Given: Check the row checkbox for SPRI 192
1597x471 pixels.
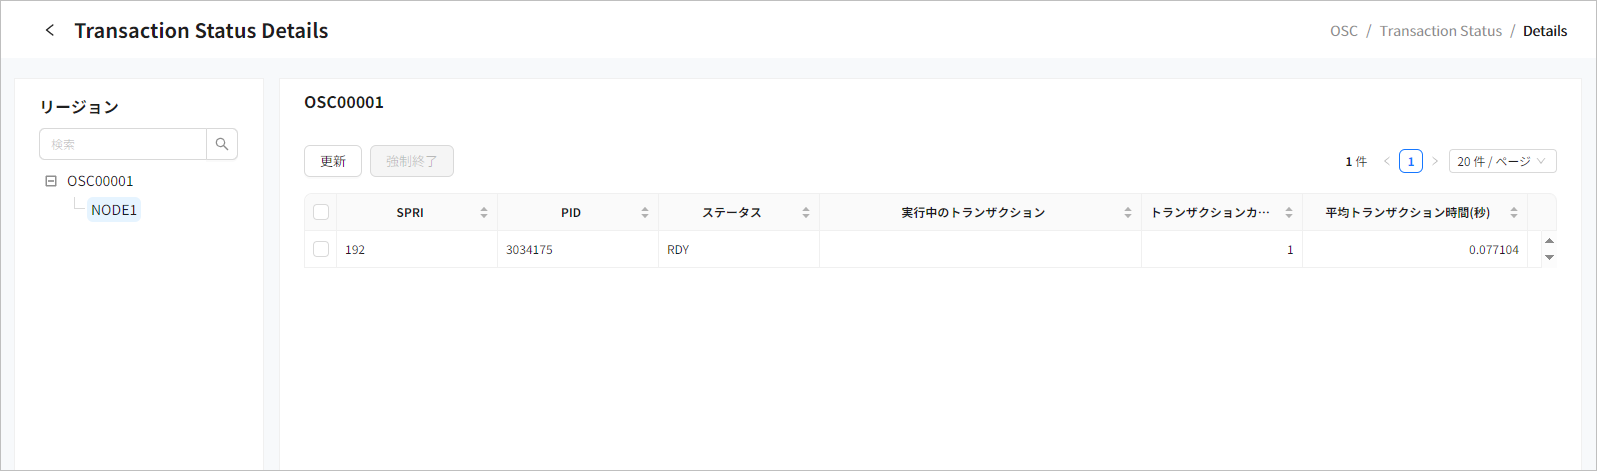Looking at the screenshot, I should pos(321,249).
